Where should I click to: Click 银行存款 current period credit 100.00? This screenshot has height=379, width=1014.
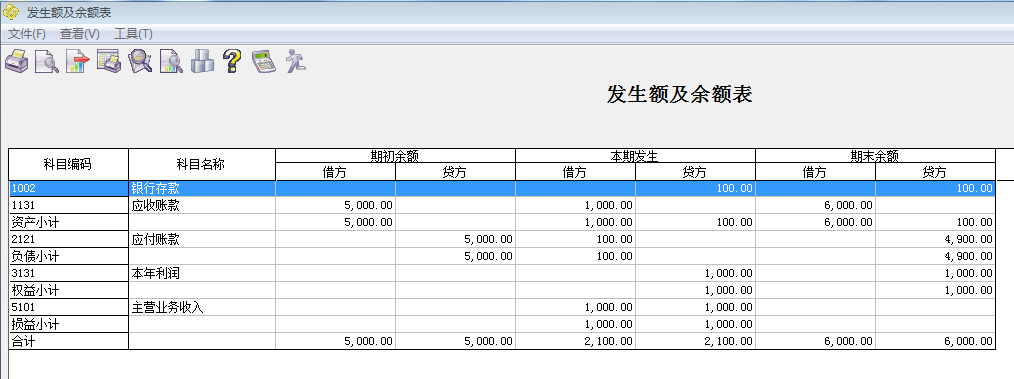coord(735,189)
